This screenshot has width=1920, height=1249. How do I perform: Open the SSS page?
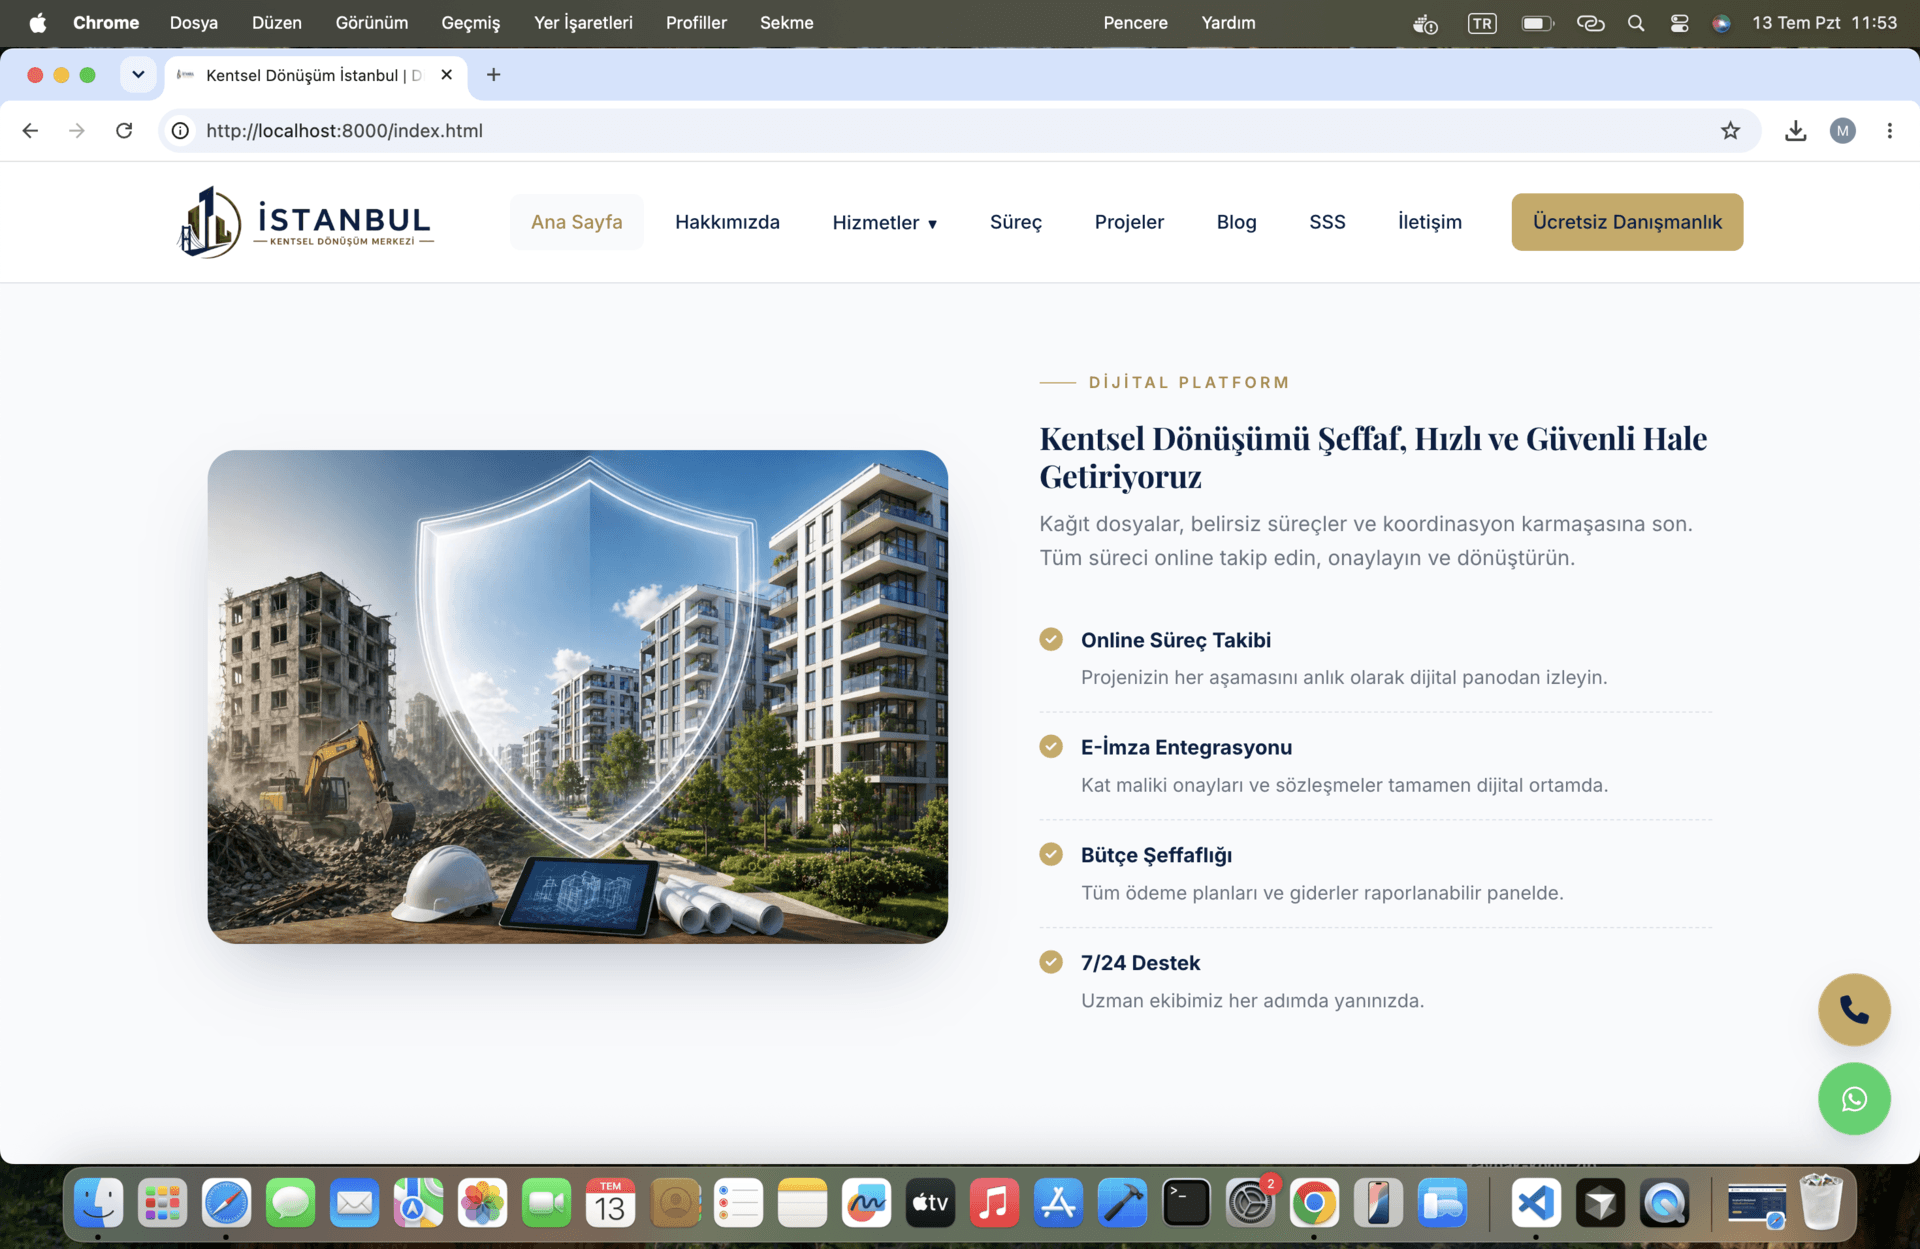click(1327, 222)
